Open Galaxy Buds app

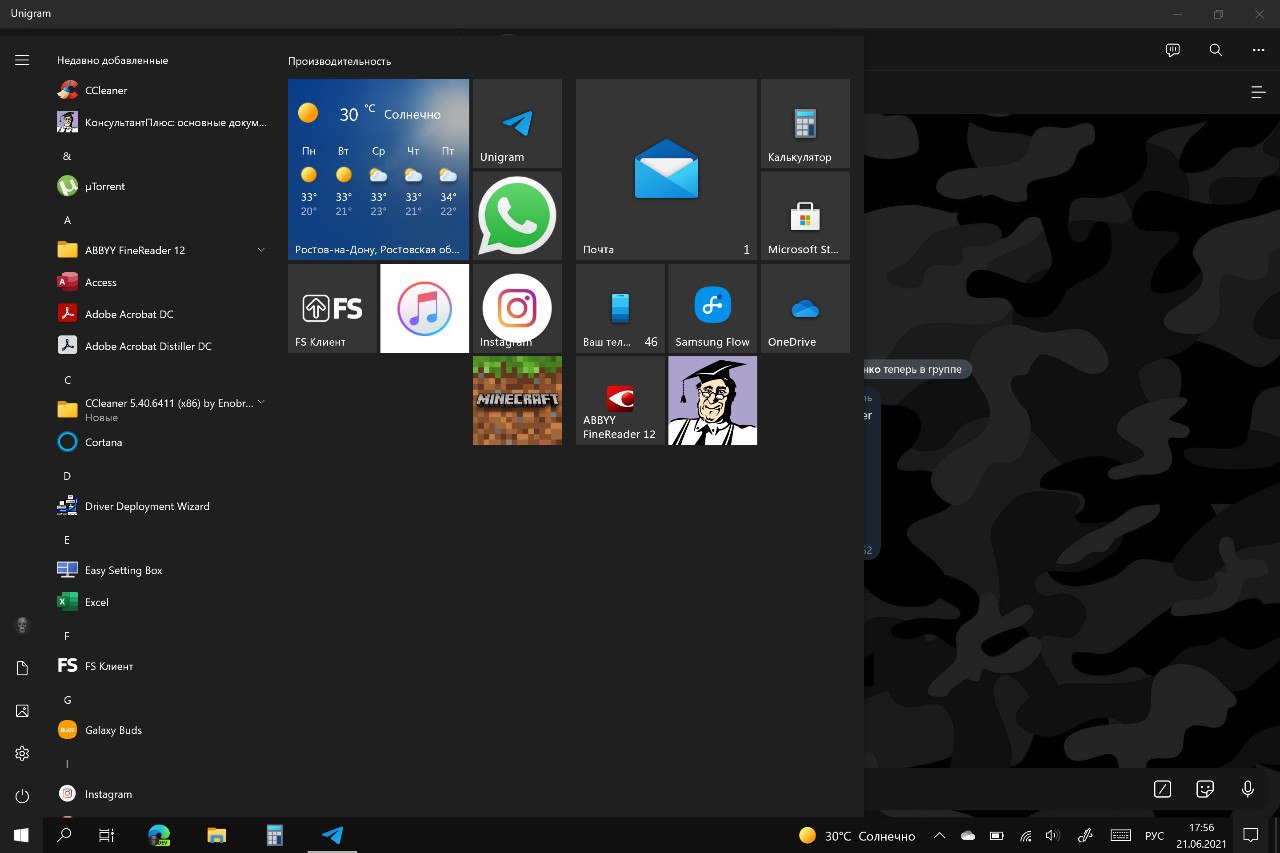tap(160, 730)
